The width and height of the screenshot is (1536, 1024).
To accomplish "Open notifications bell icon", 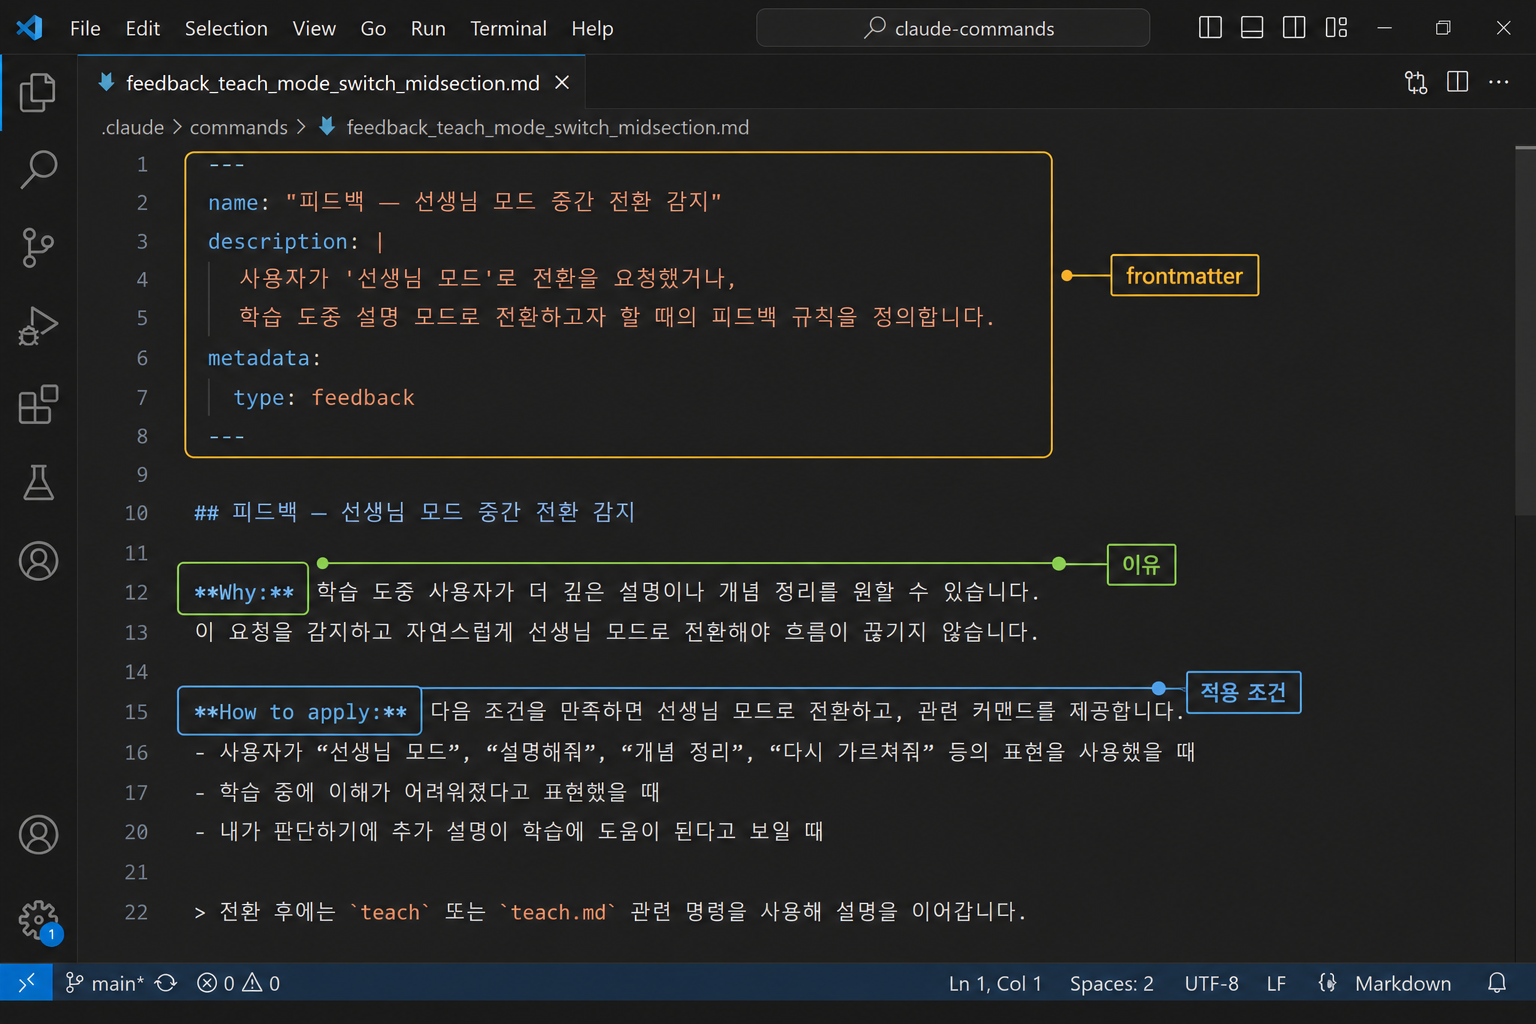I will pyautogui.click(x=1497, y=983).
